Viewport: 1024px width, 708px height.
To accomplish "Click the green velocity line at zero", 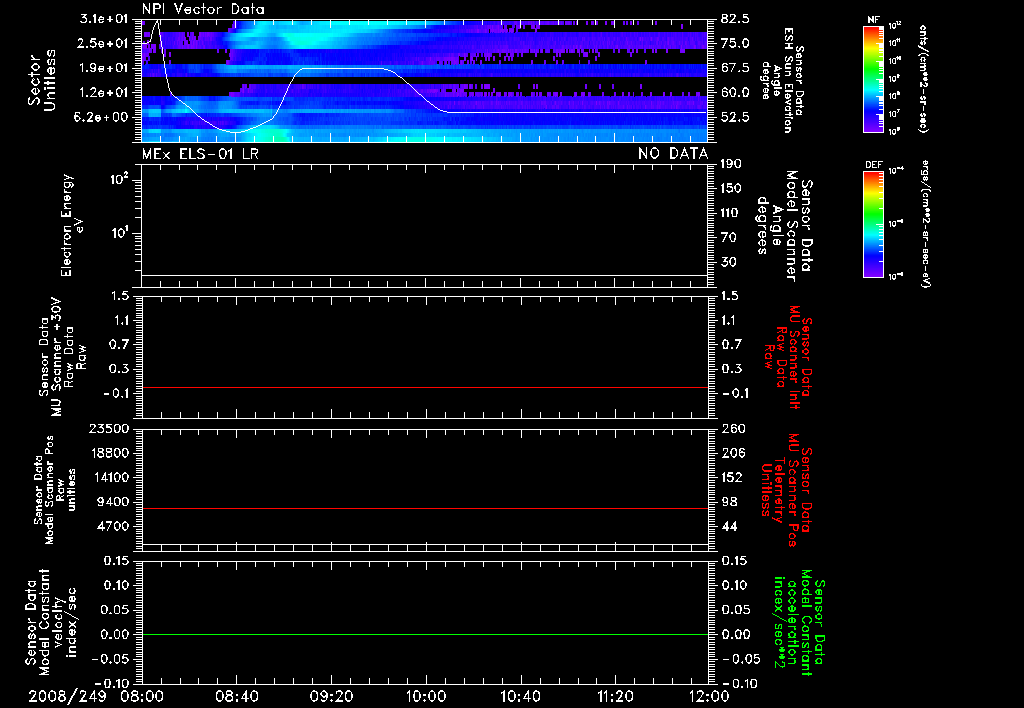I will 424,634.
